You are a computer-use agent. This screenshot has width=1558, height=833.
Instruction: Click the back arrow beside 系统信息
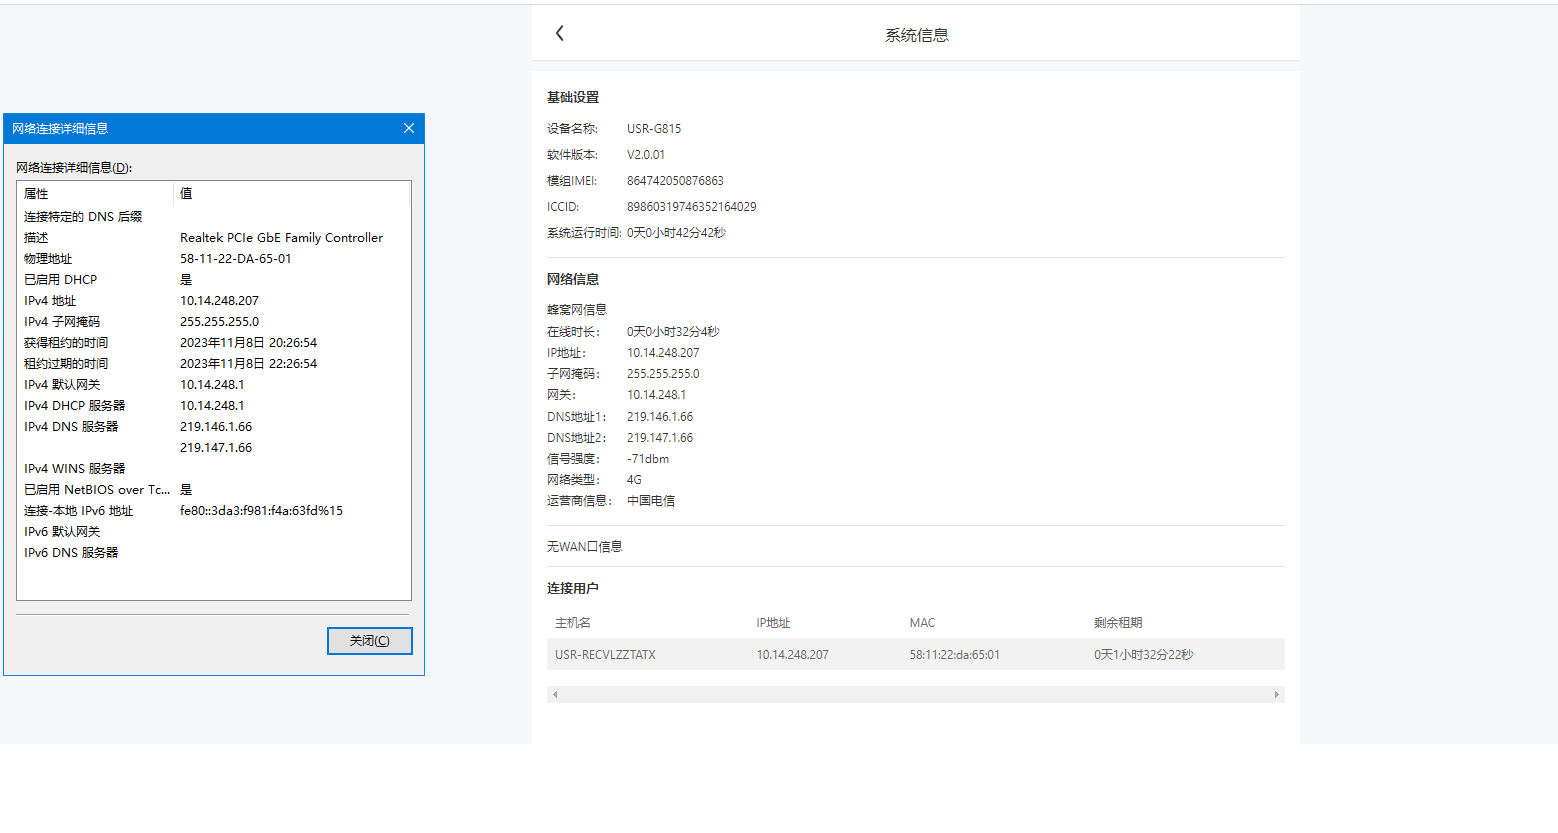click(560, 33)
